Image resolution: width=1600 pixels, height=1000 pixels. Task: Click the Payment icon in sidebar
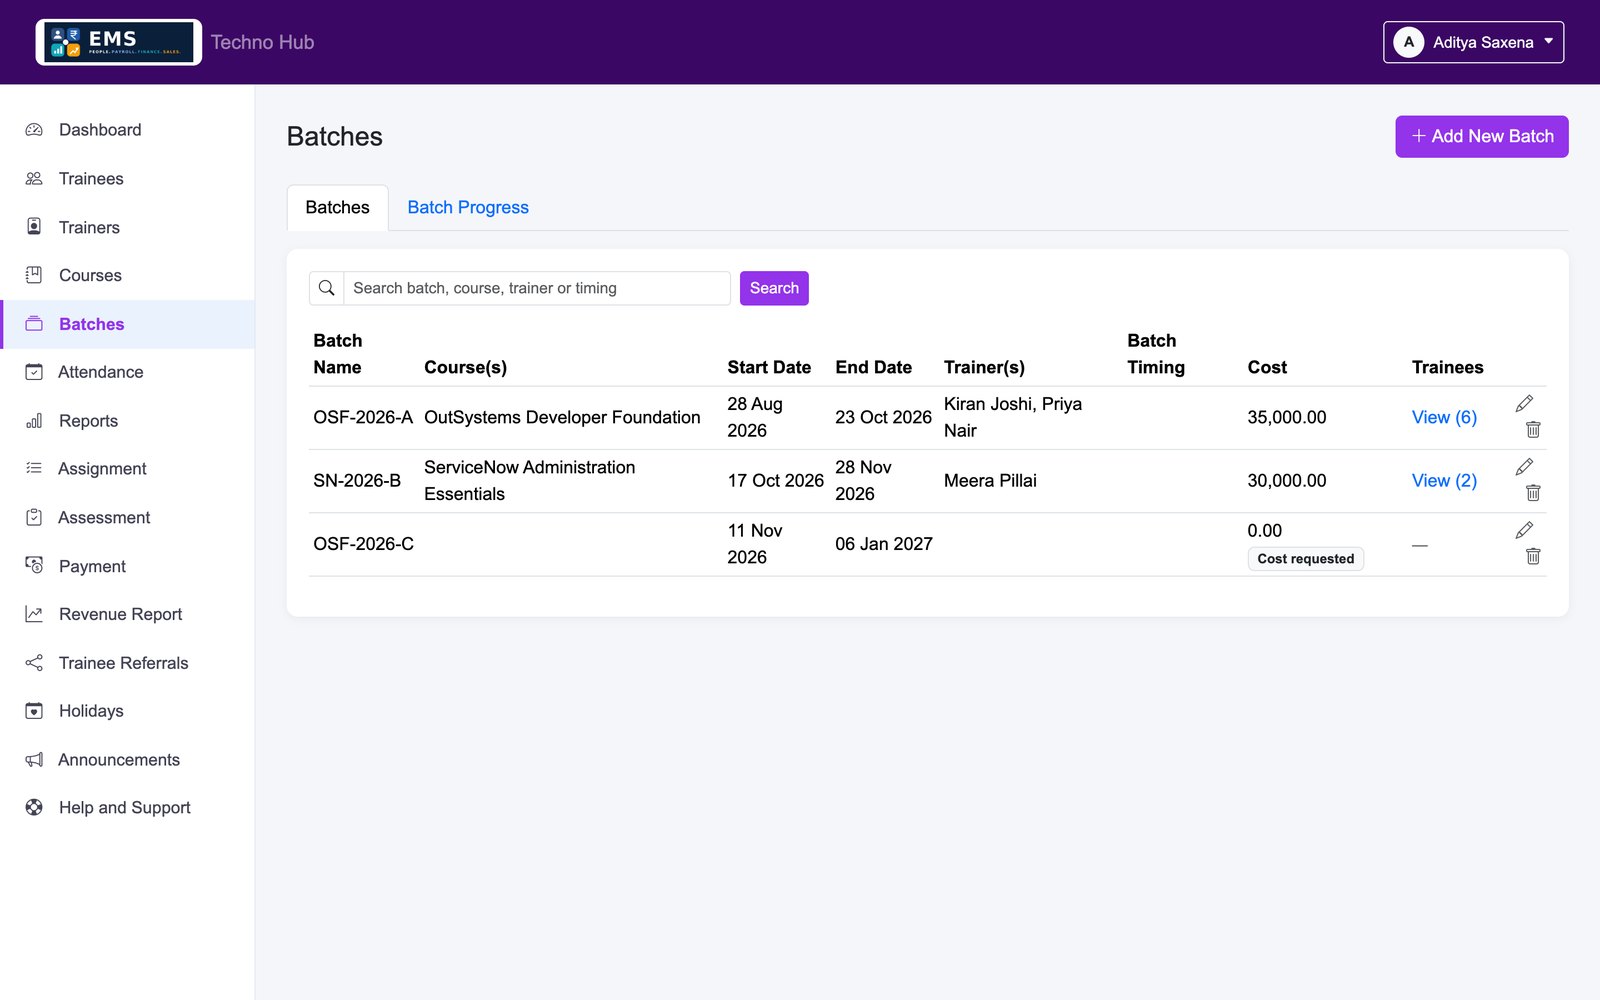[x=34, y=566]
